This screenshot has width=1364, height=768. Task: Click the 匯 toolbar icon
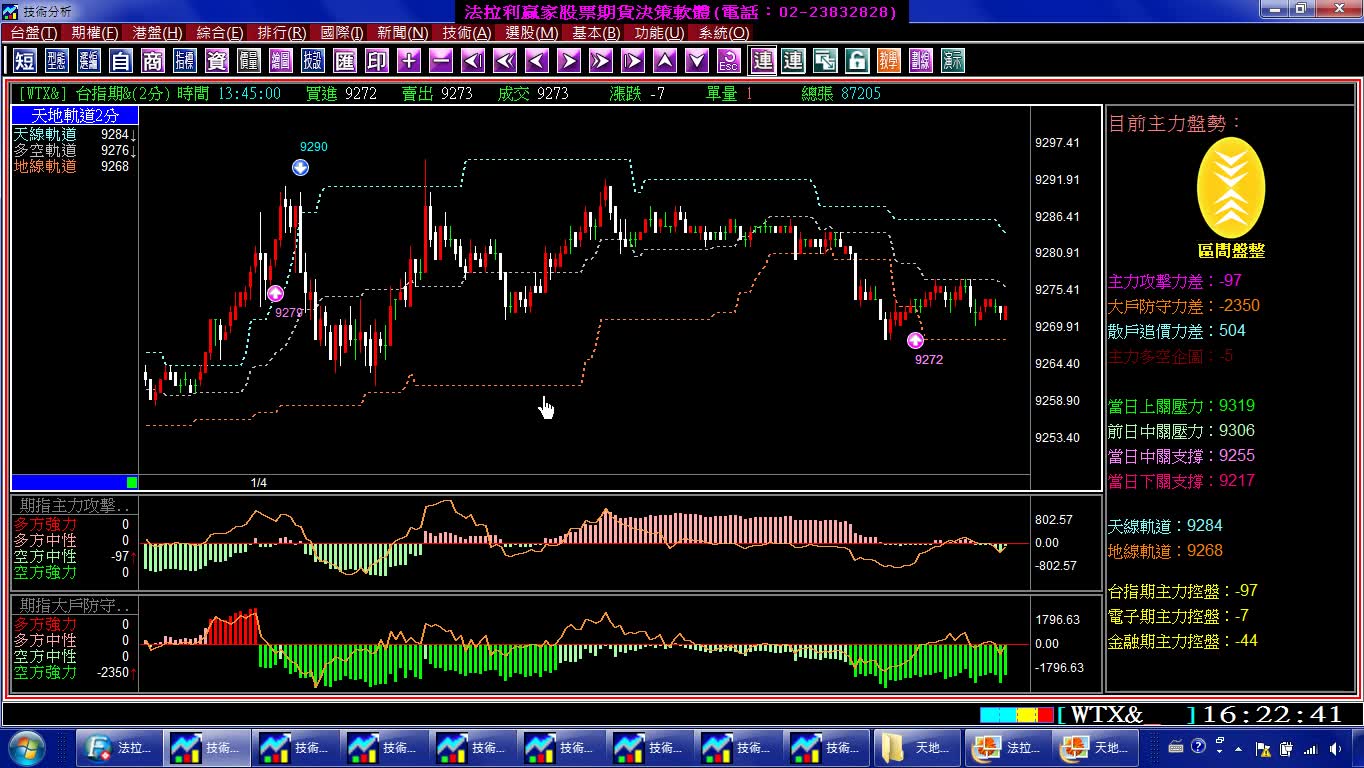coord(345,61)
